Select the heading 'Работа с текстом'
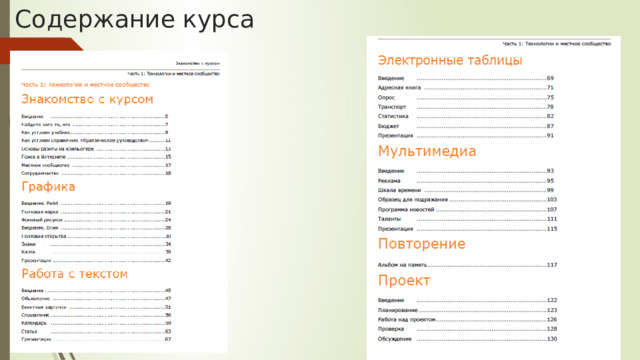This screenshot has height=360, width=640. [74, 274]
